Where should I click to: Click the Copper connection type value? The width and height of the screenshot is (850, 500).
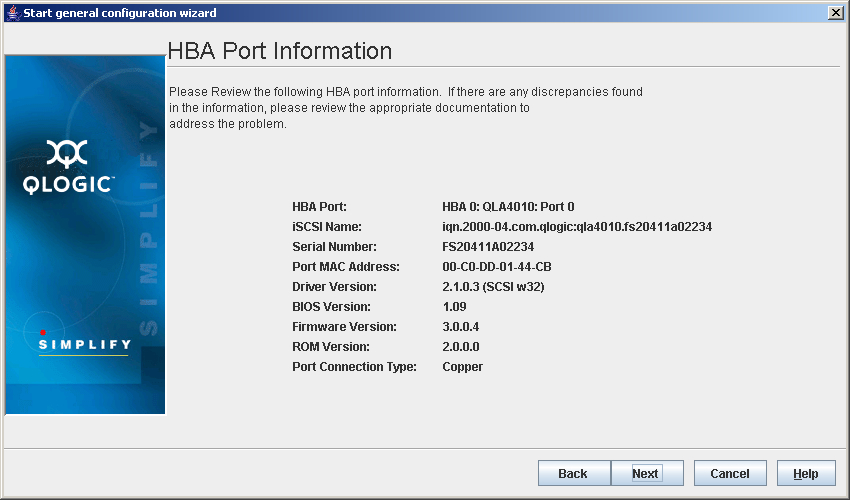pos(462,367)
